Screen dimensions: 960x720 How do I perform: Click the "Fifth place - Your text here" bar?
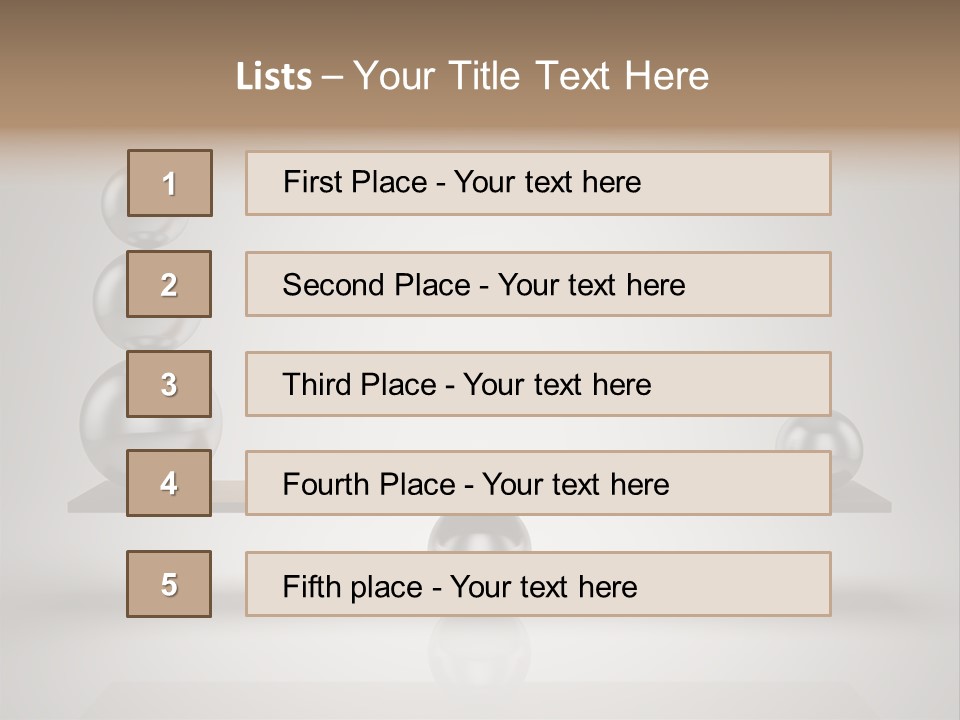538,584
